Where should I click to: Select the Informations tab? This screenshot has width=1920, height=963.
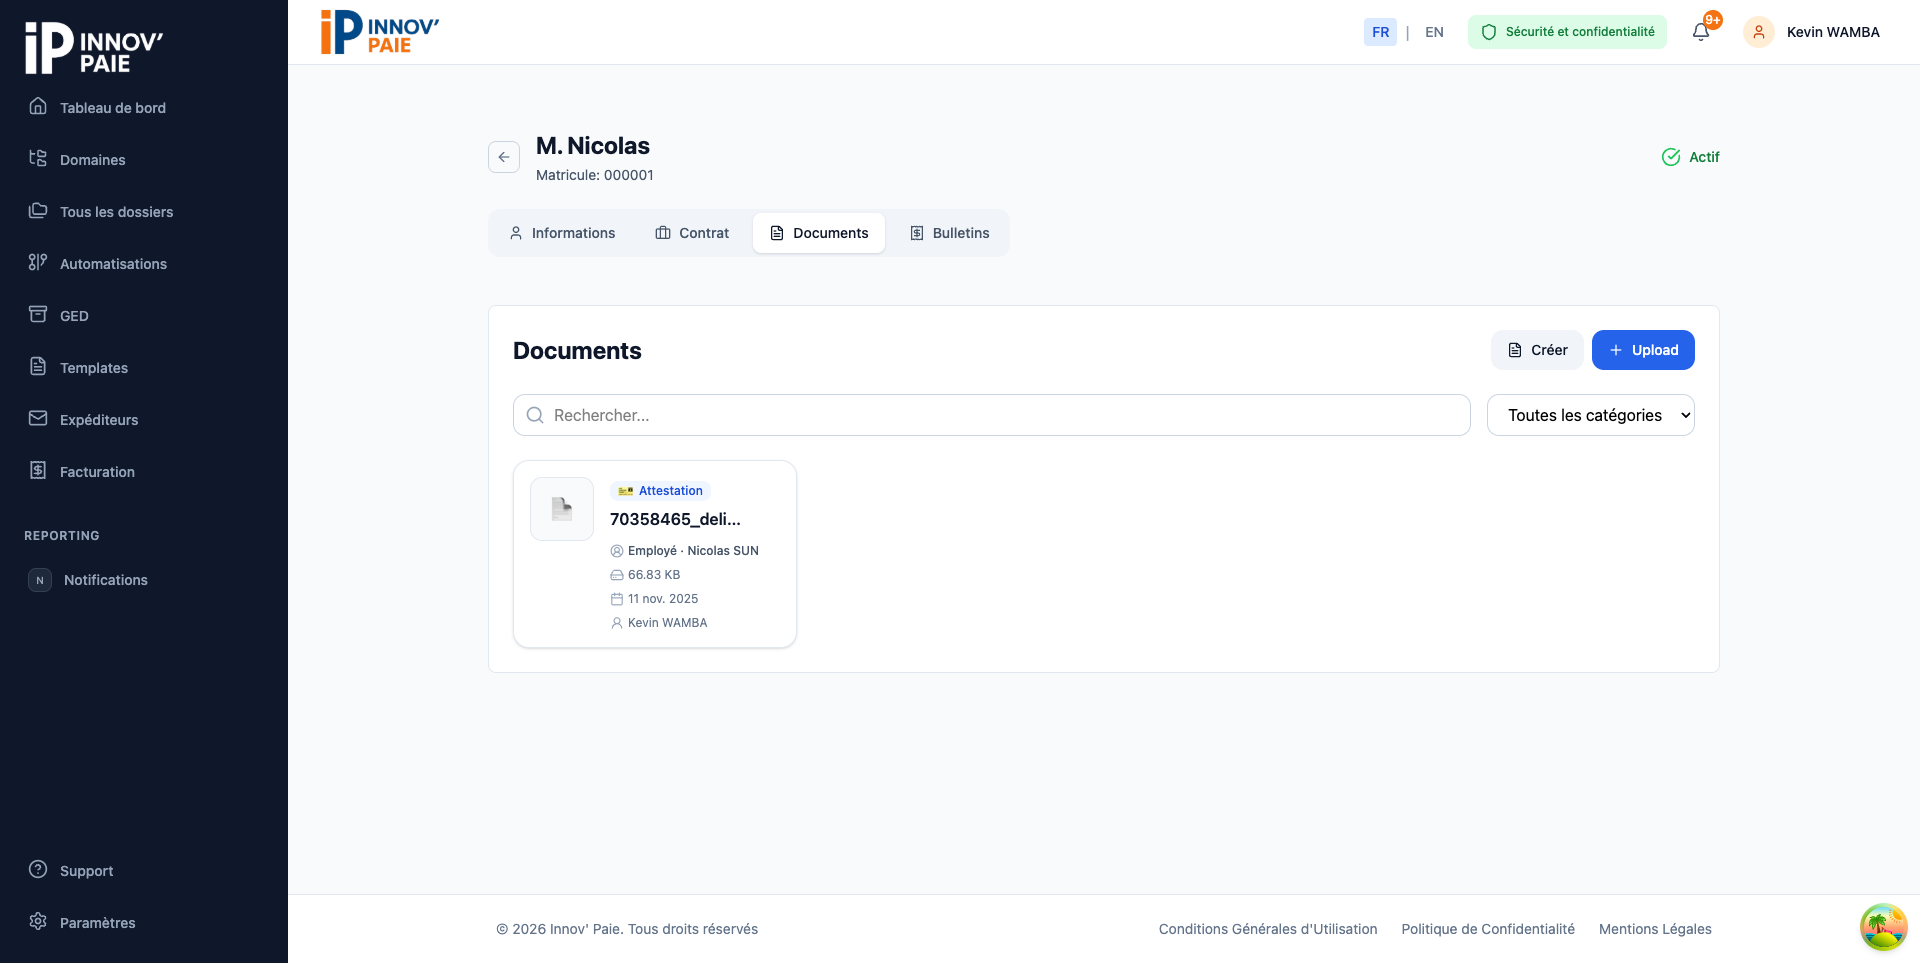point(562,233)
